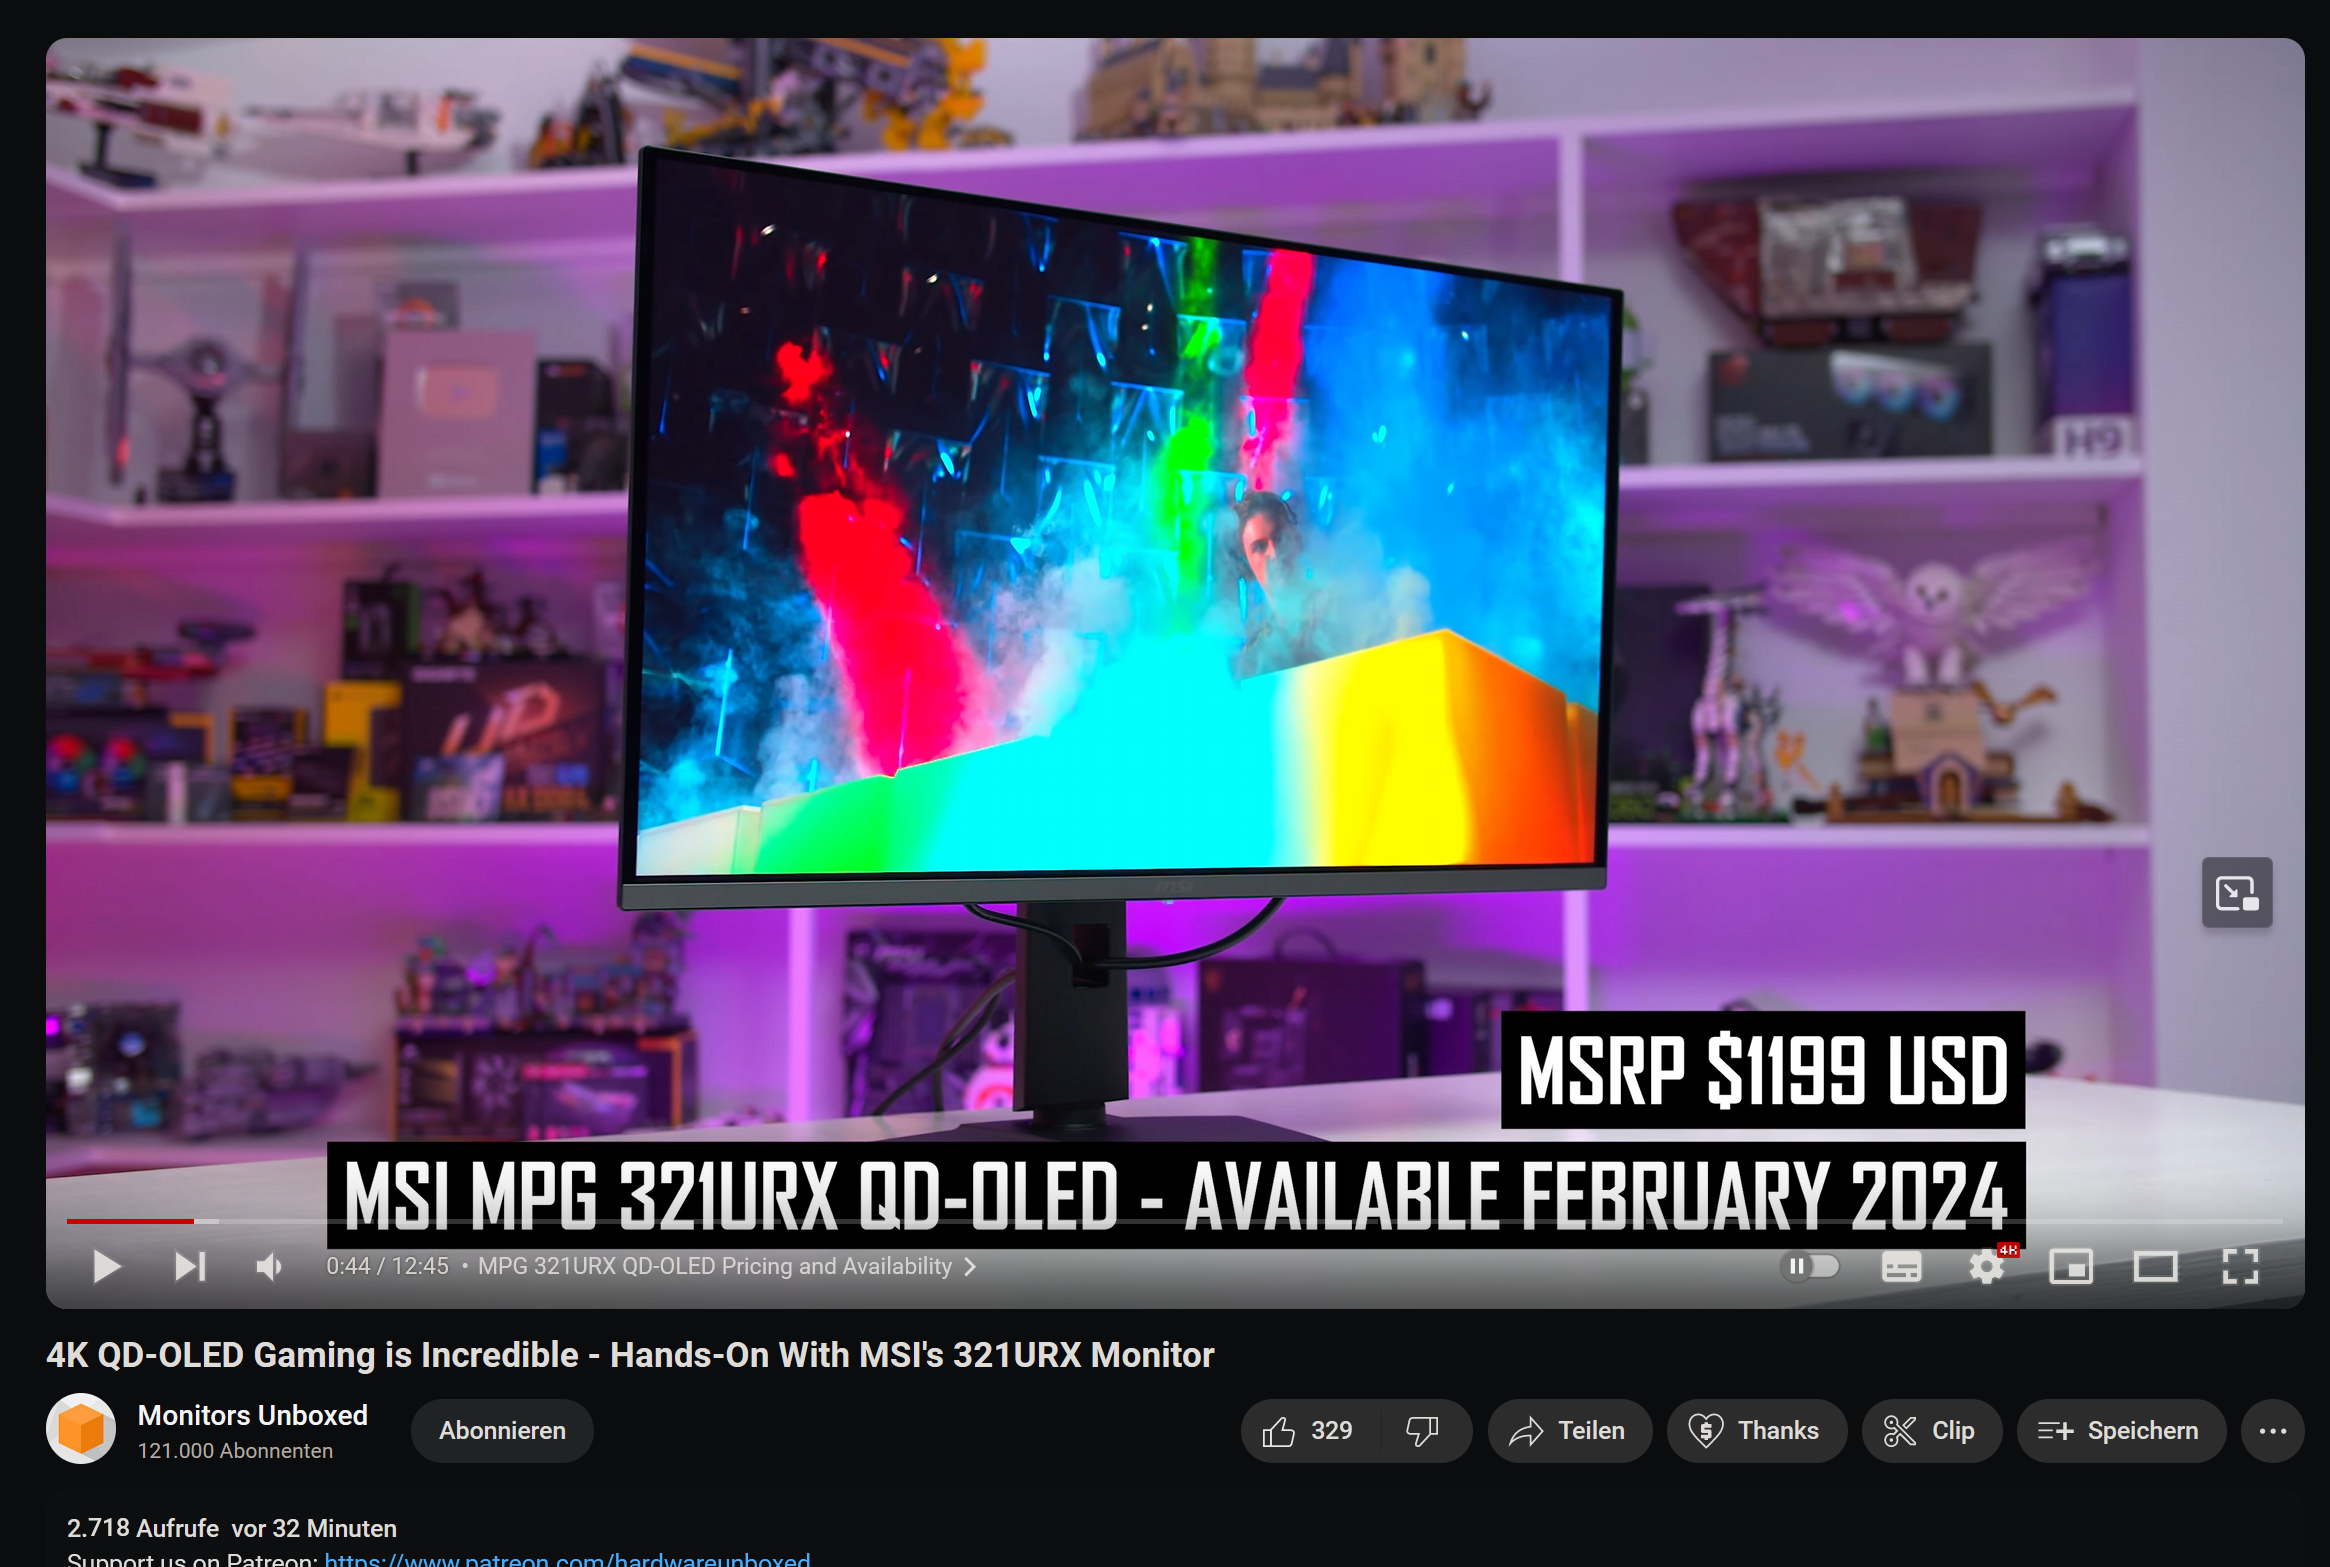Click the Thanks button

[x=1756, y=1431]
